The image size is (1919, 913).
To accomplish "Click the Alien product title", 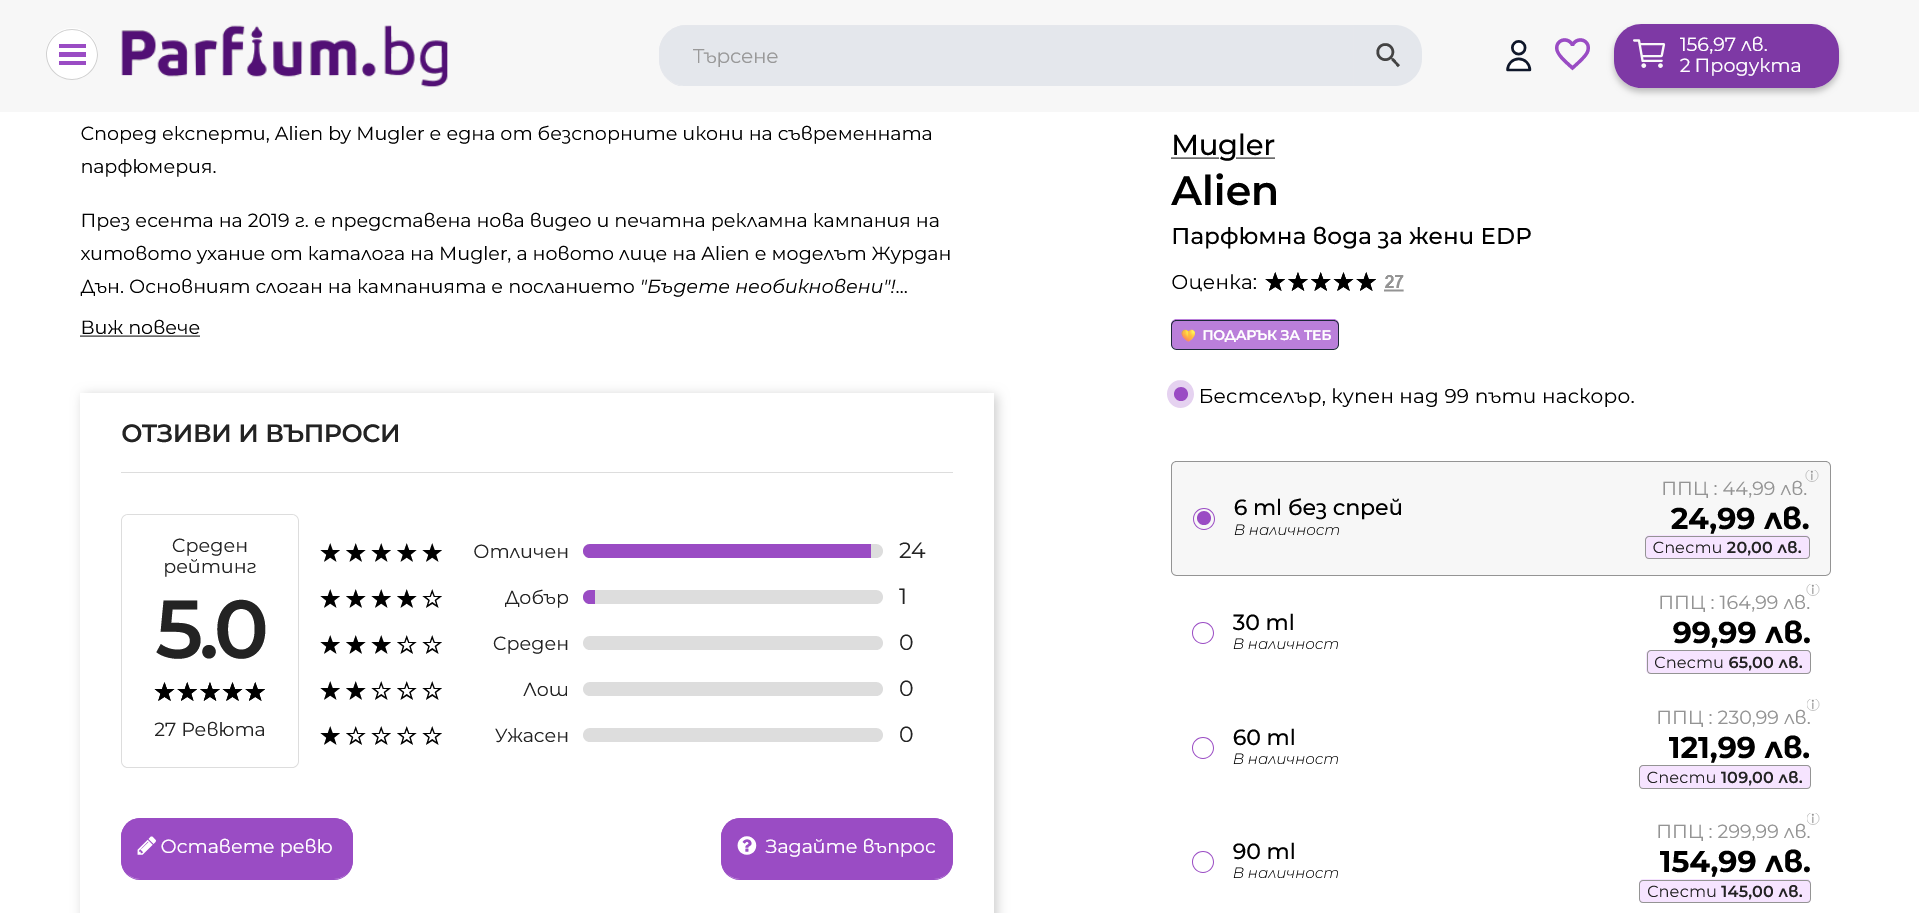I will (1224, 191).
